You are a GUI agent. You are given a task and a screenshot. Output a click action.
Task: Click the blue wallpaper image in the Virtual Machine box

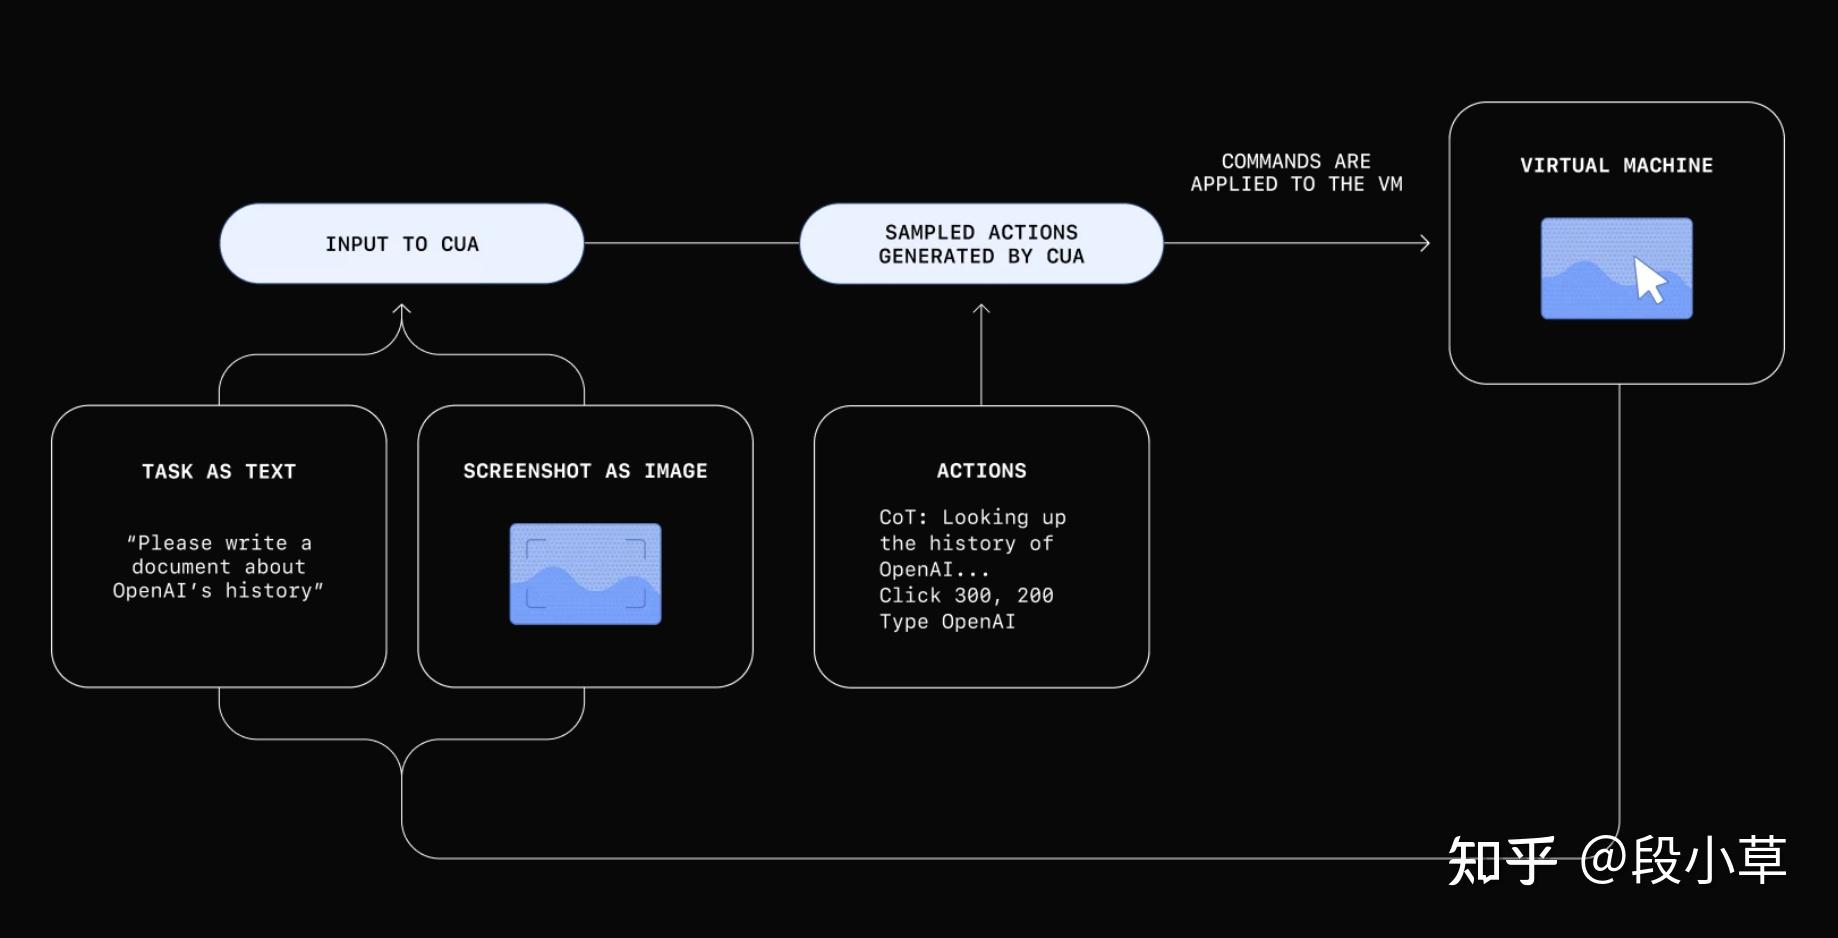point(1616,267)
